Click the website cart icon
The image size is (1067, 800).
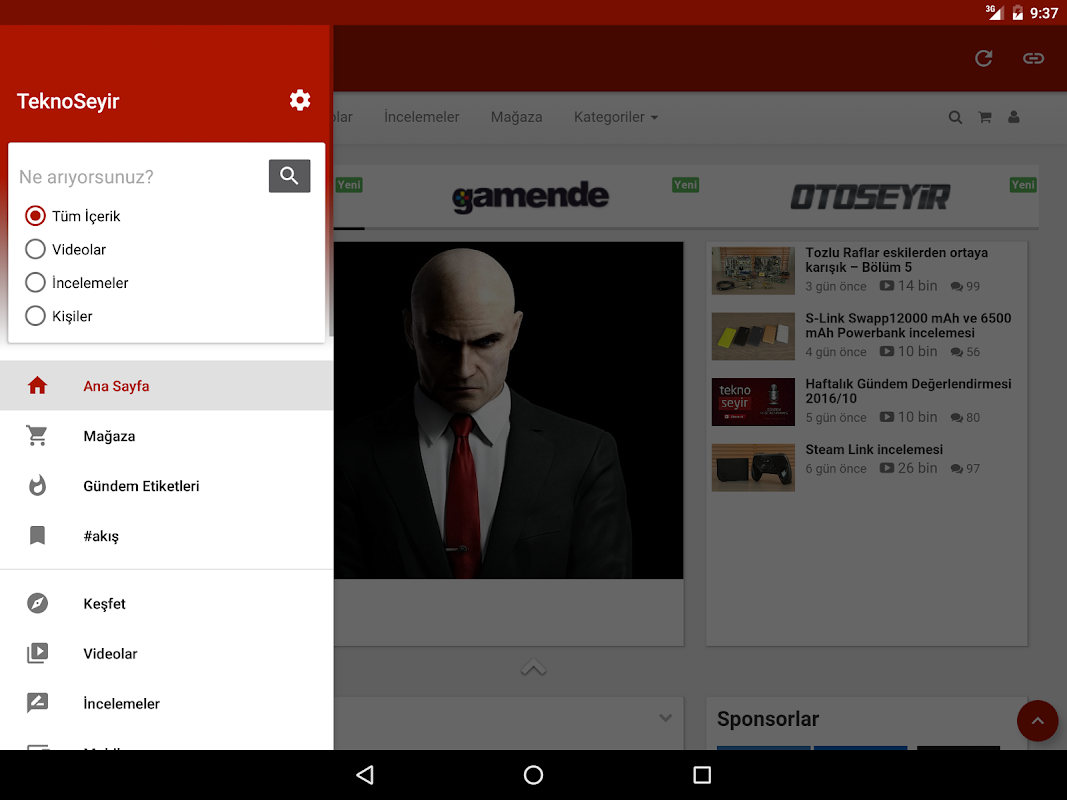[x=985, y=117]
